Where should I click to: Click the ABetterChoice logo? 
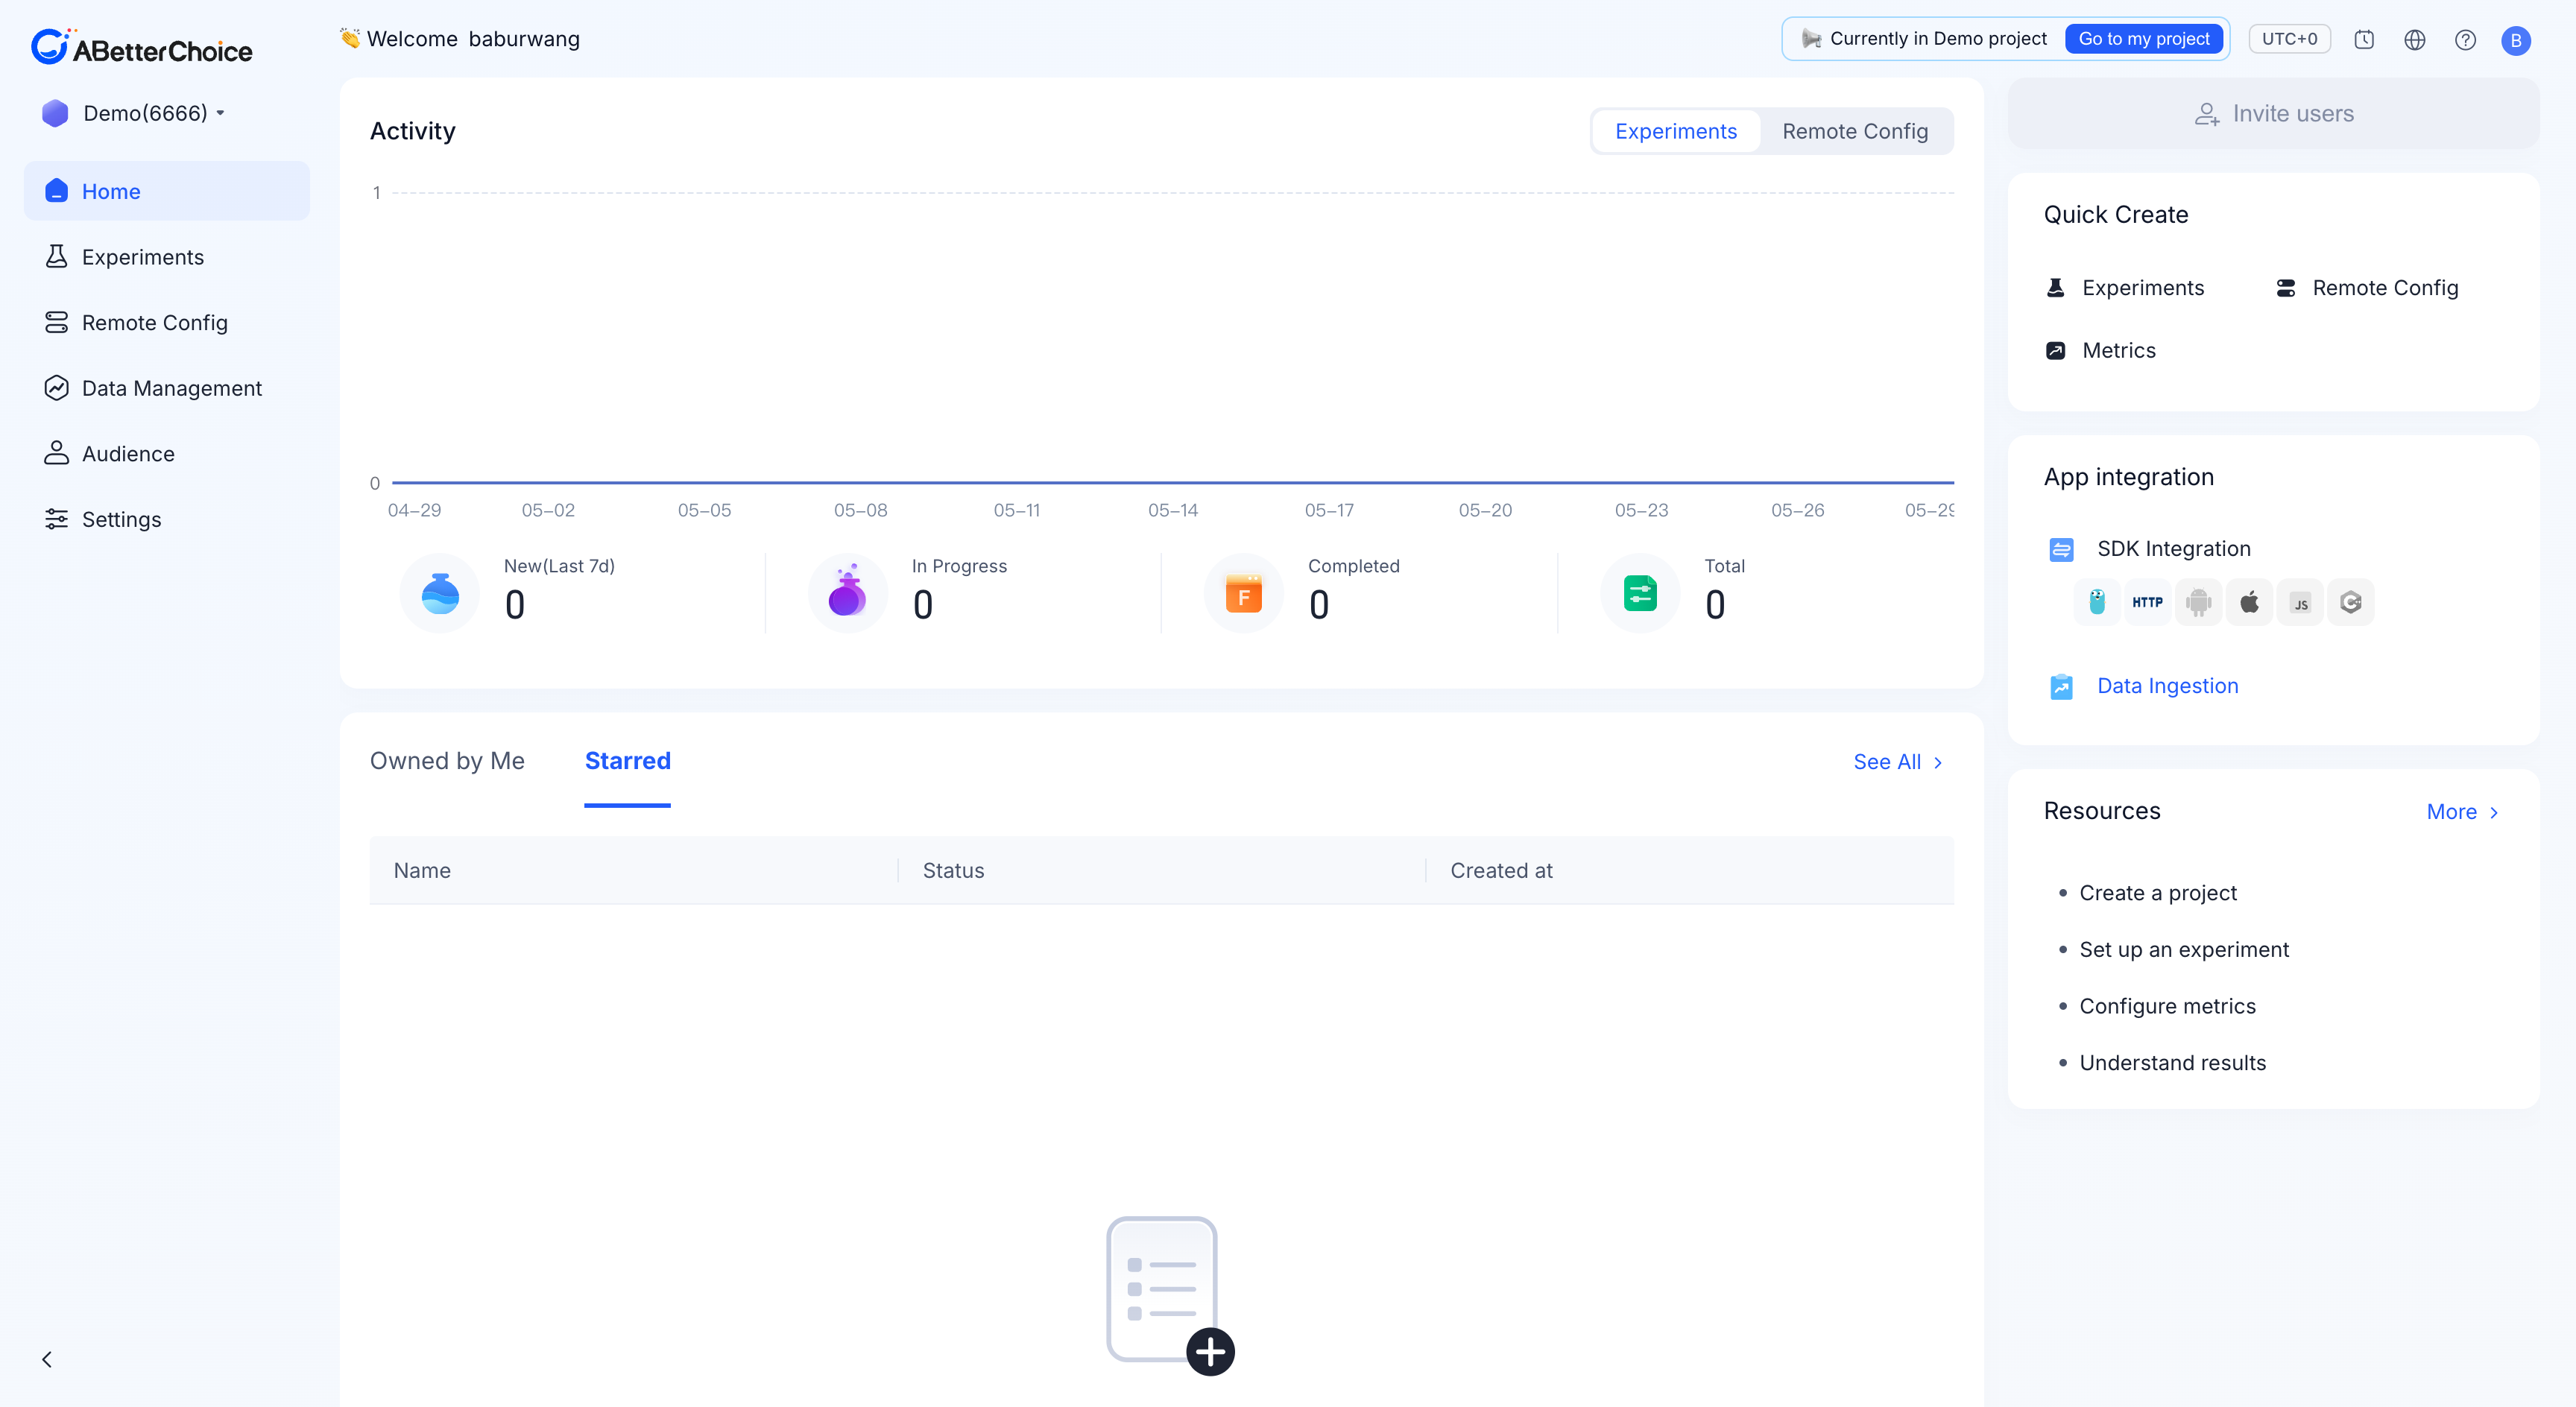coord(141,47)
